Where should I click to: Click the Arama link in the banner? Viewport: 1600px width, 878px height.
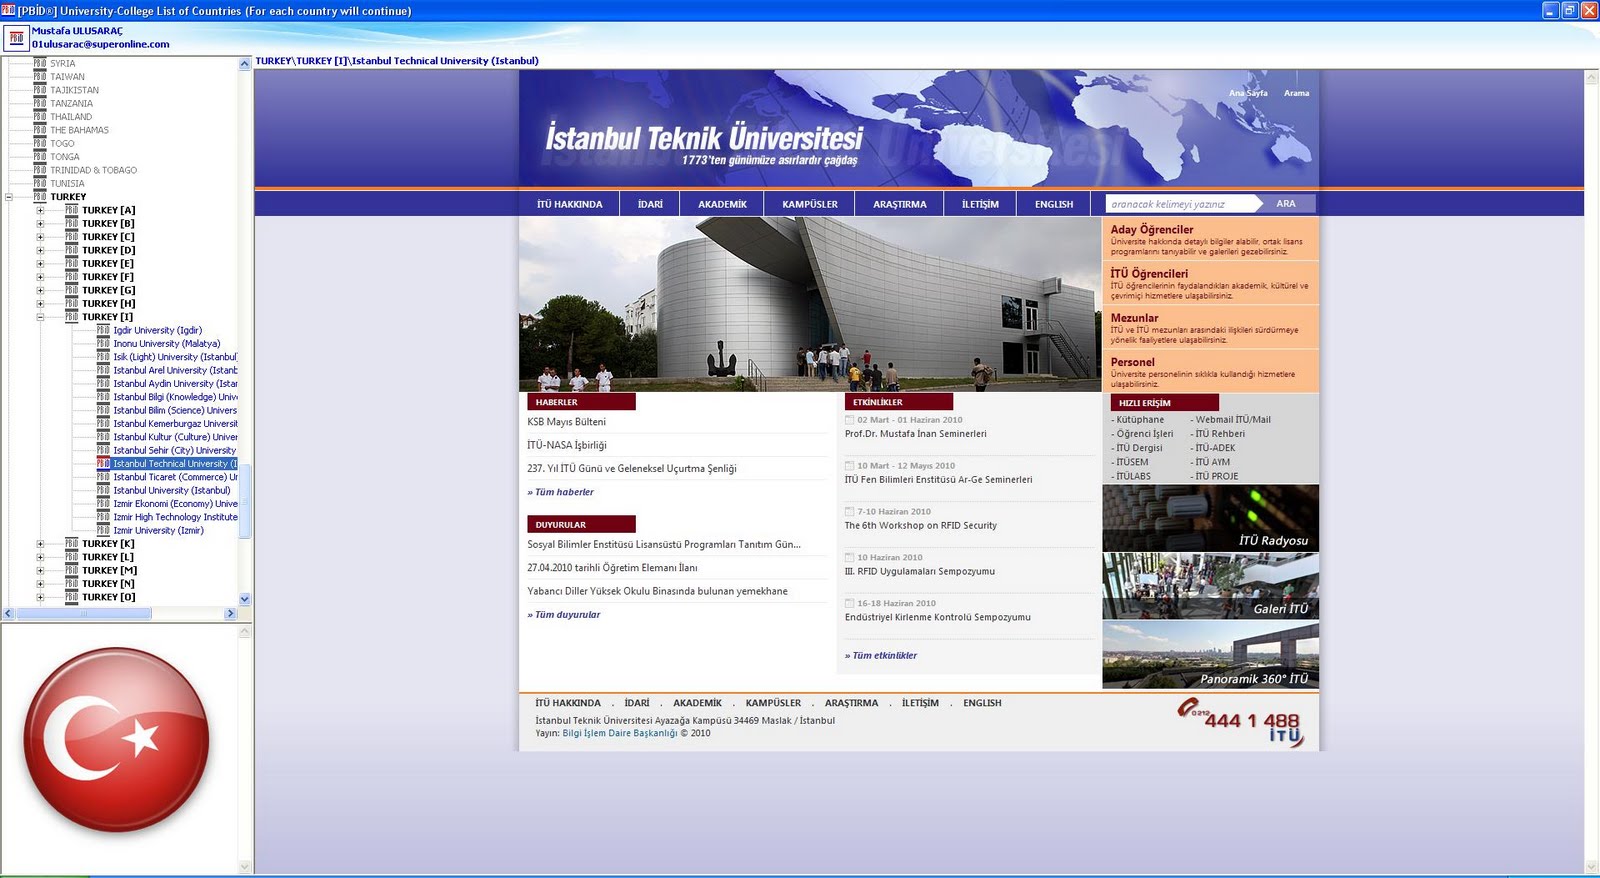click(x=1297, y=93)
